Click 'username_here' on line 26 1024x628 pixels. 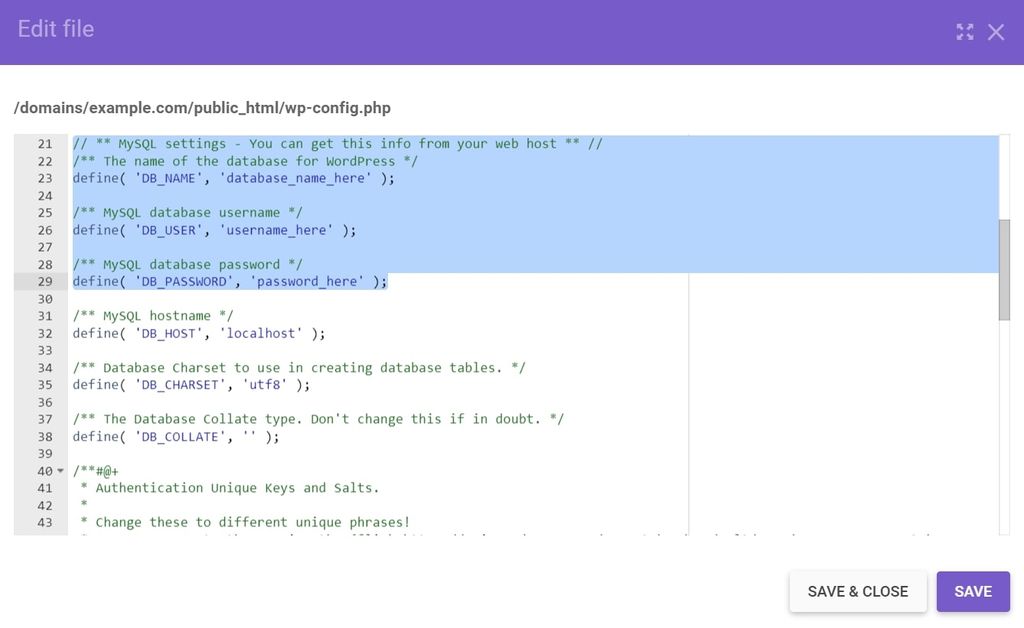276,230
